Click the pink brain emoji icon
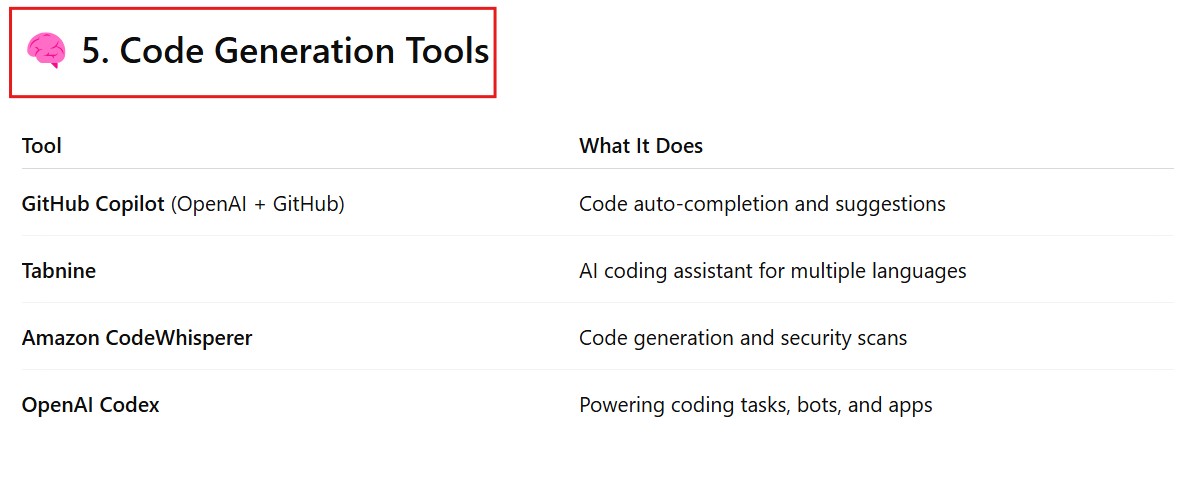1194x496 pixels. 46,51
